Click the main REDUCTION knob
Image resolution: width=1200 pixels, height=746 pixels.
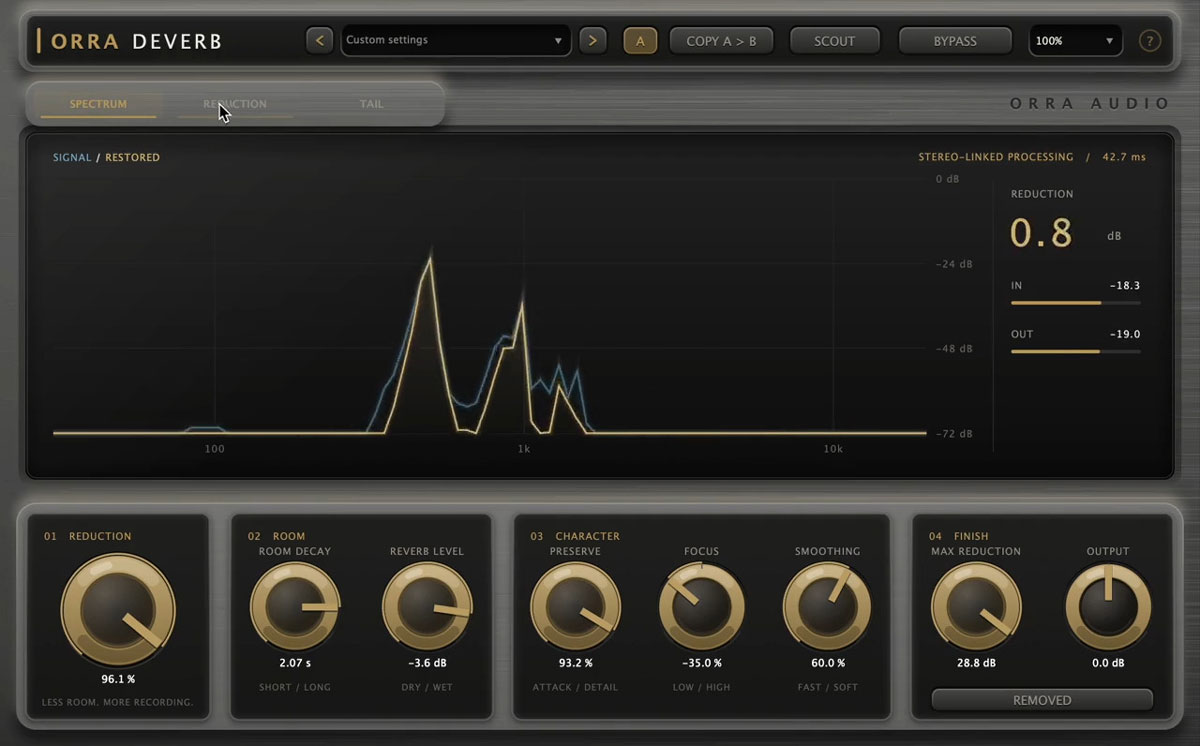118,610
